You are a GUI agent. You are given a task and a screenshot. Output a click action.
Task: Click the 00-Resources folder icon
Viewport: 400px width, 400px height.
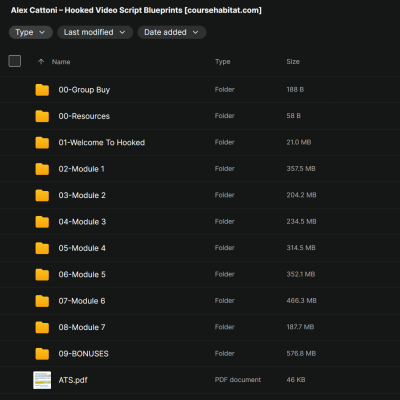tap(42, 116)
